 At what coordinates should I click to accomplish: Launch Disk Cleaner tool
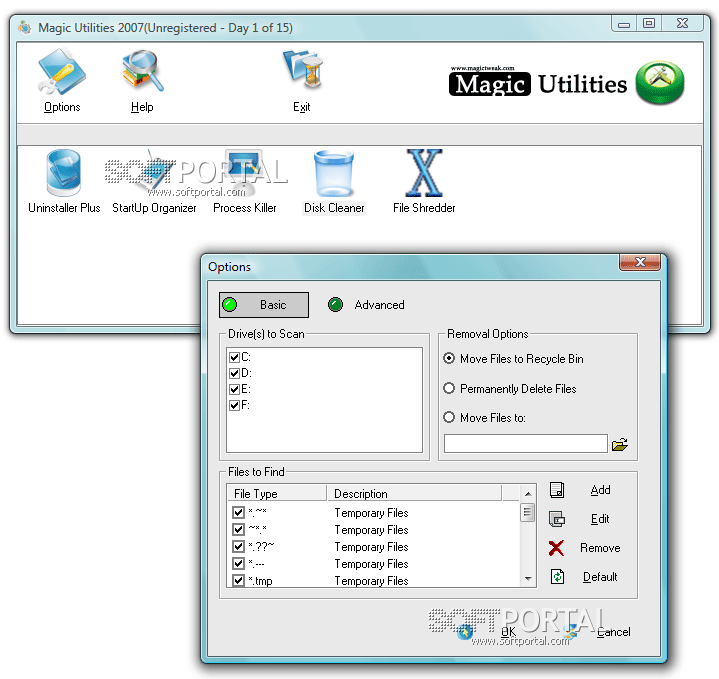pos(334,174)
